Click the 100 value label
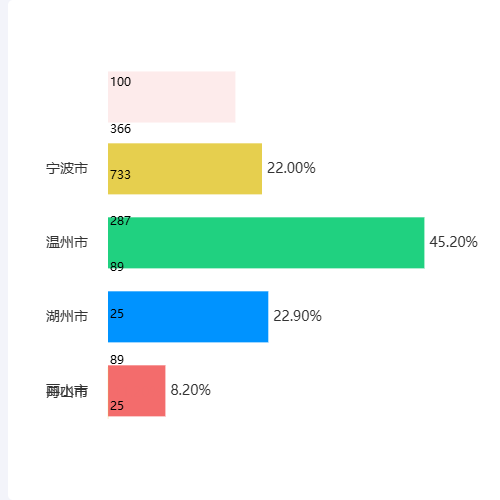 pyautogui.click(x=120, y=82)
